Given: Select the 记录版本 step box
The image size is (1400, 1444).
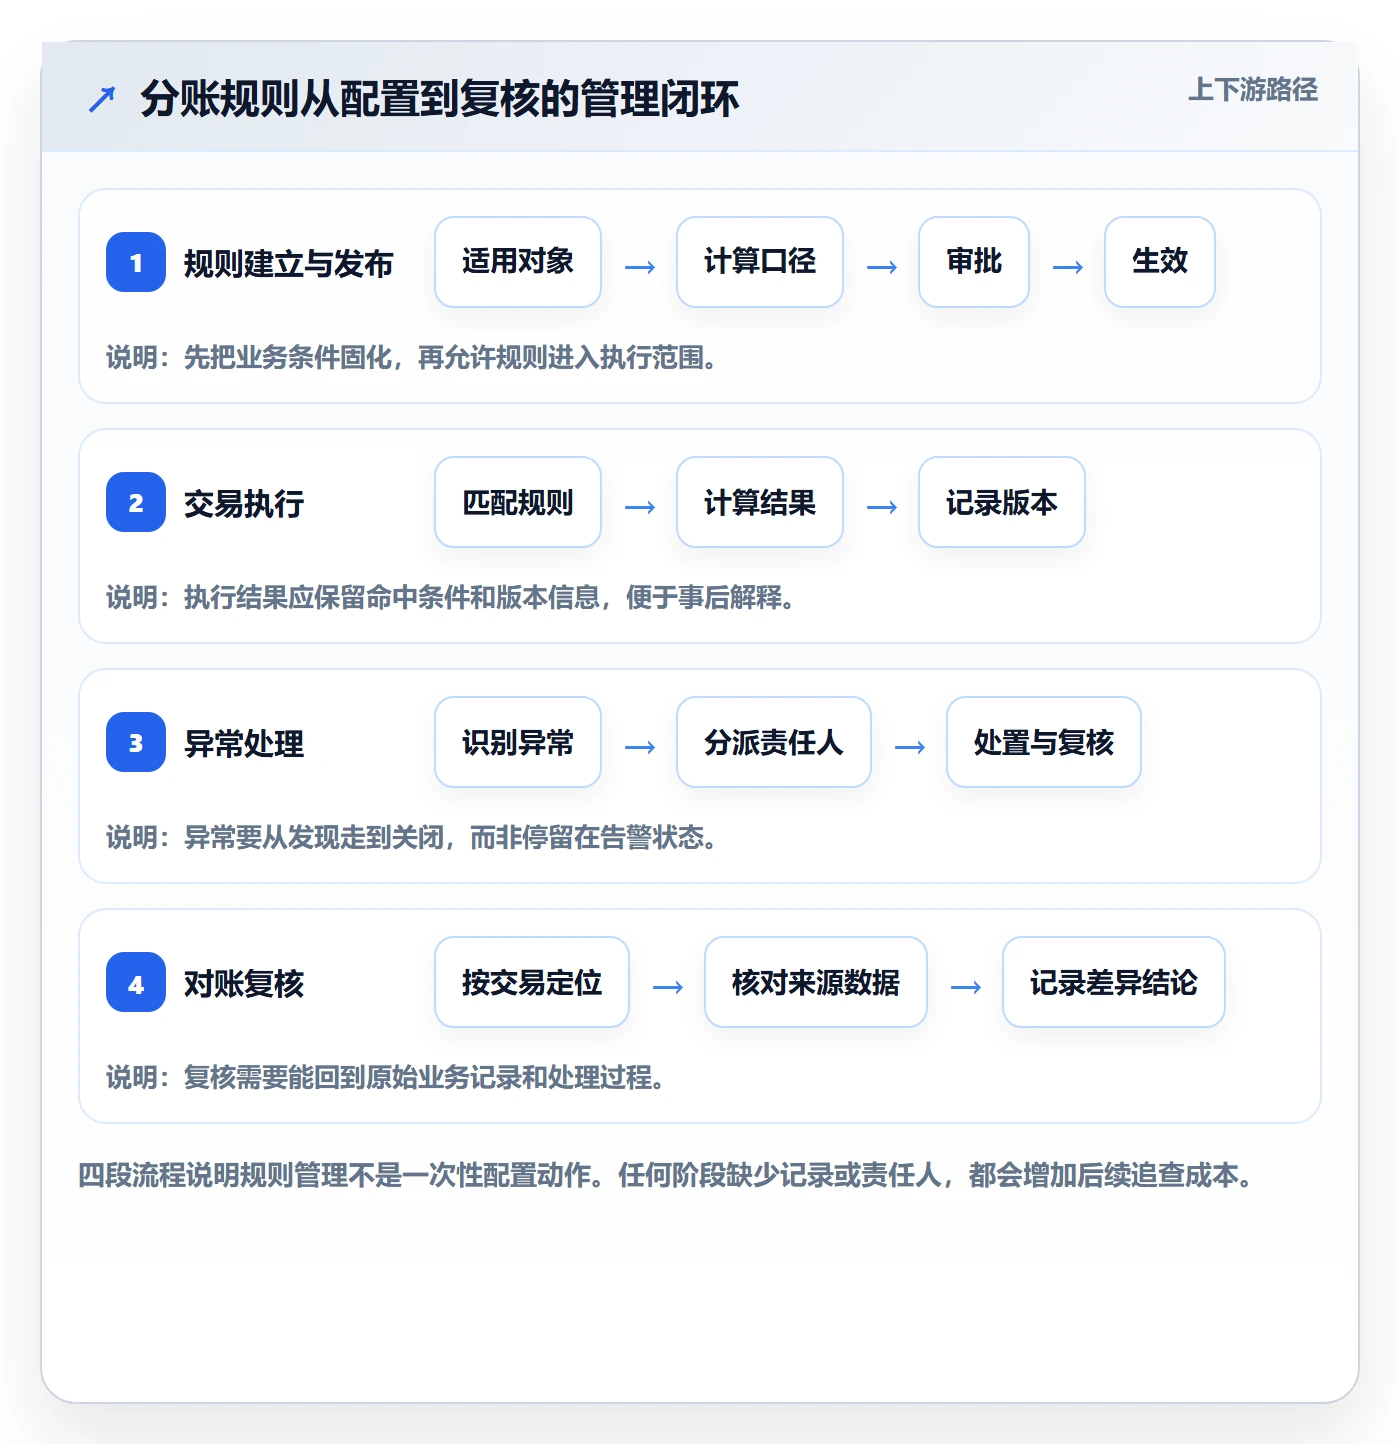Looking at the screenshot, I should [1002, 502].
